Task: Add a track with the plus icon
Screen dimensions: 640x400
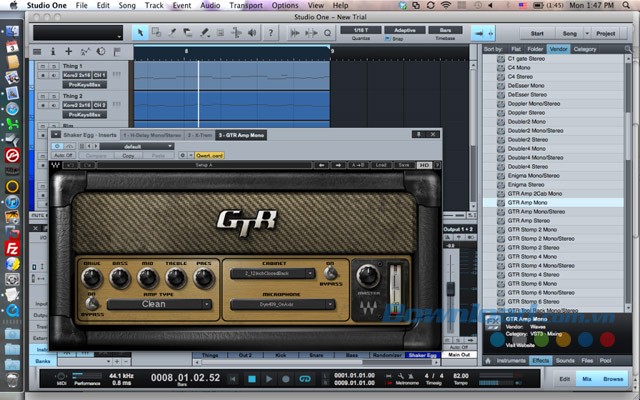Action: (x=69, y=51)
